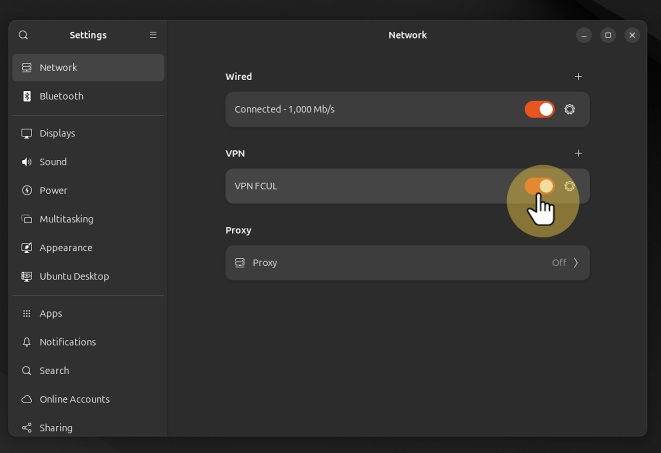Click the Ubuntu Desktop icon
Viewport: 661px width, 453px height.
click(x=27, y=276)
